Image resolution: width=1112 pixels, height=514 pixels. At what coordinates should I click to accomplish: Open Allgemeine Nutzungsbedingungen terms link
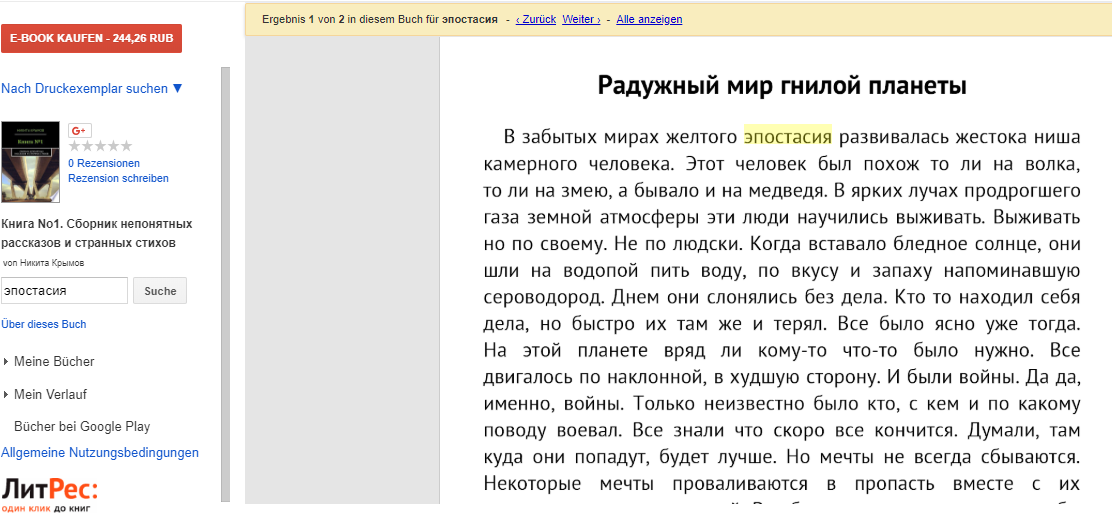click(100, 452)
